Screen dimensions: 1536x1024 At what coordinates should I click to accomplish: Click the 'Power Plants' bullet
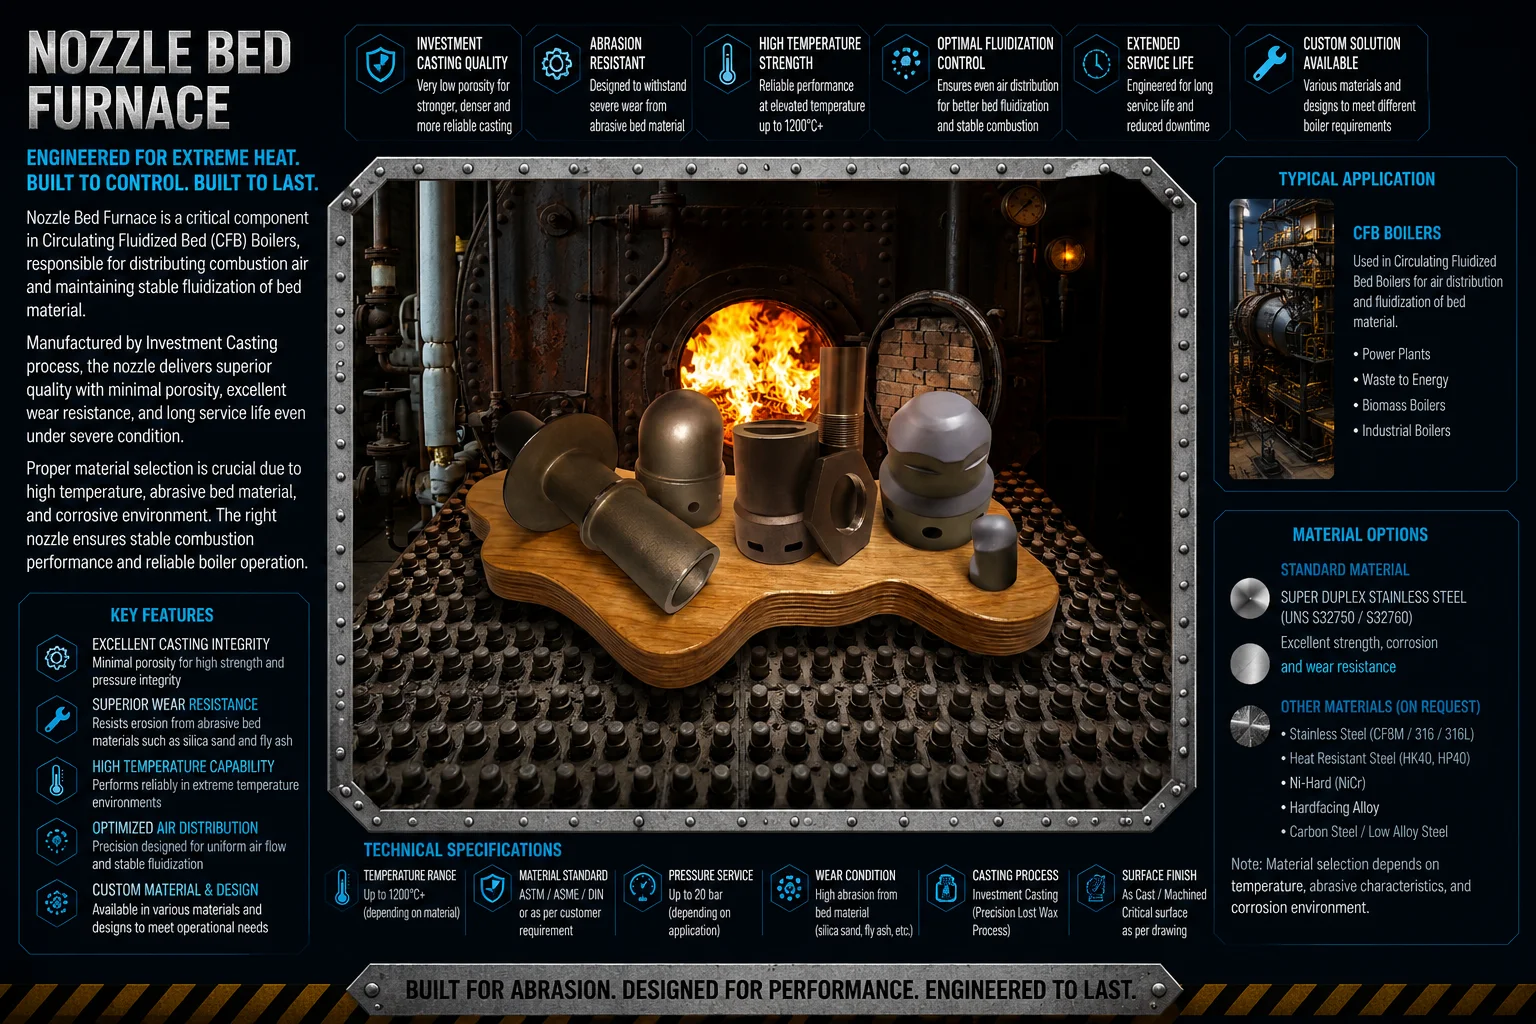point(1391,354)
